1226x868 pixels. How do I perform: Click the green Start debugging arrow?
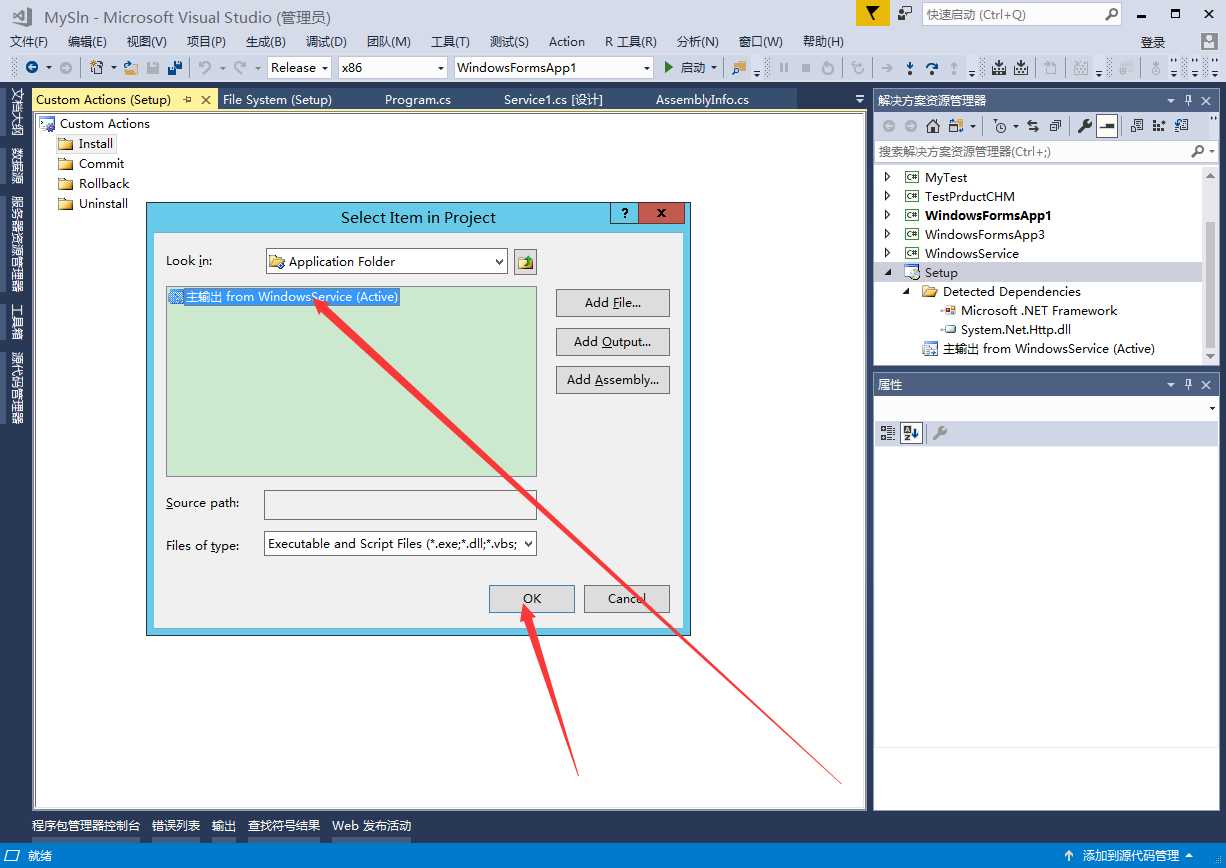pos(669,68)
